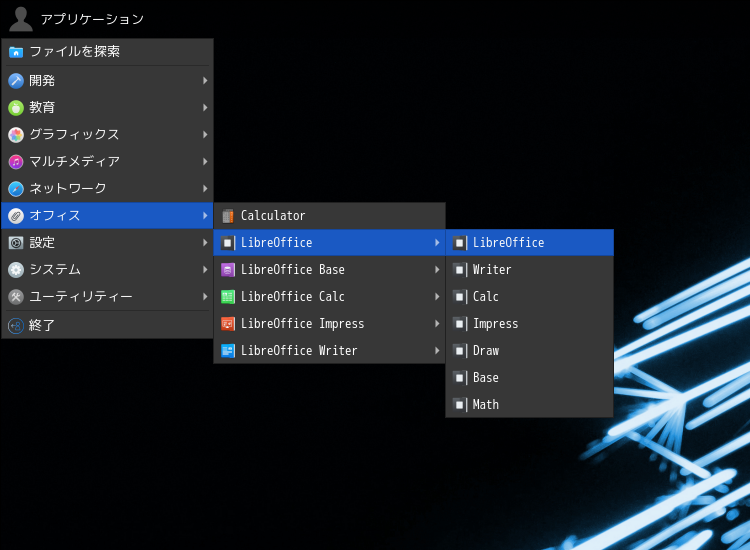Viewport: 750px width, 550px height.
Task: Launch highlighted LibreOffice entry in last submenu
Action: 529,242
